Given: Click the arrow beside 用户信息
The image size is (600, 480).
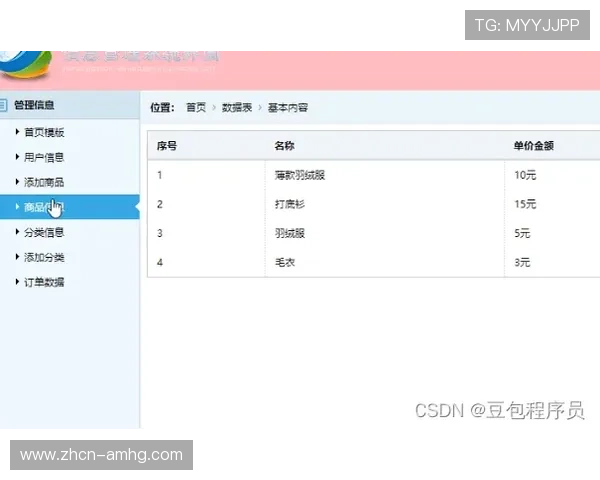Looking at the screenshot, I should pyautogui.click(x=17, y=157).
